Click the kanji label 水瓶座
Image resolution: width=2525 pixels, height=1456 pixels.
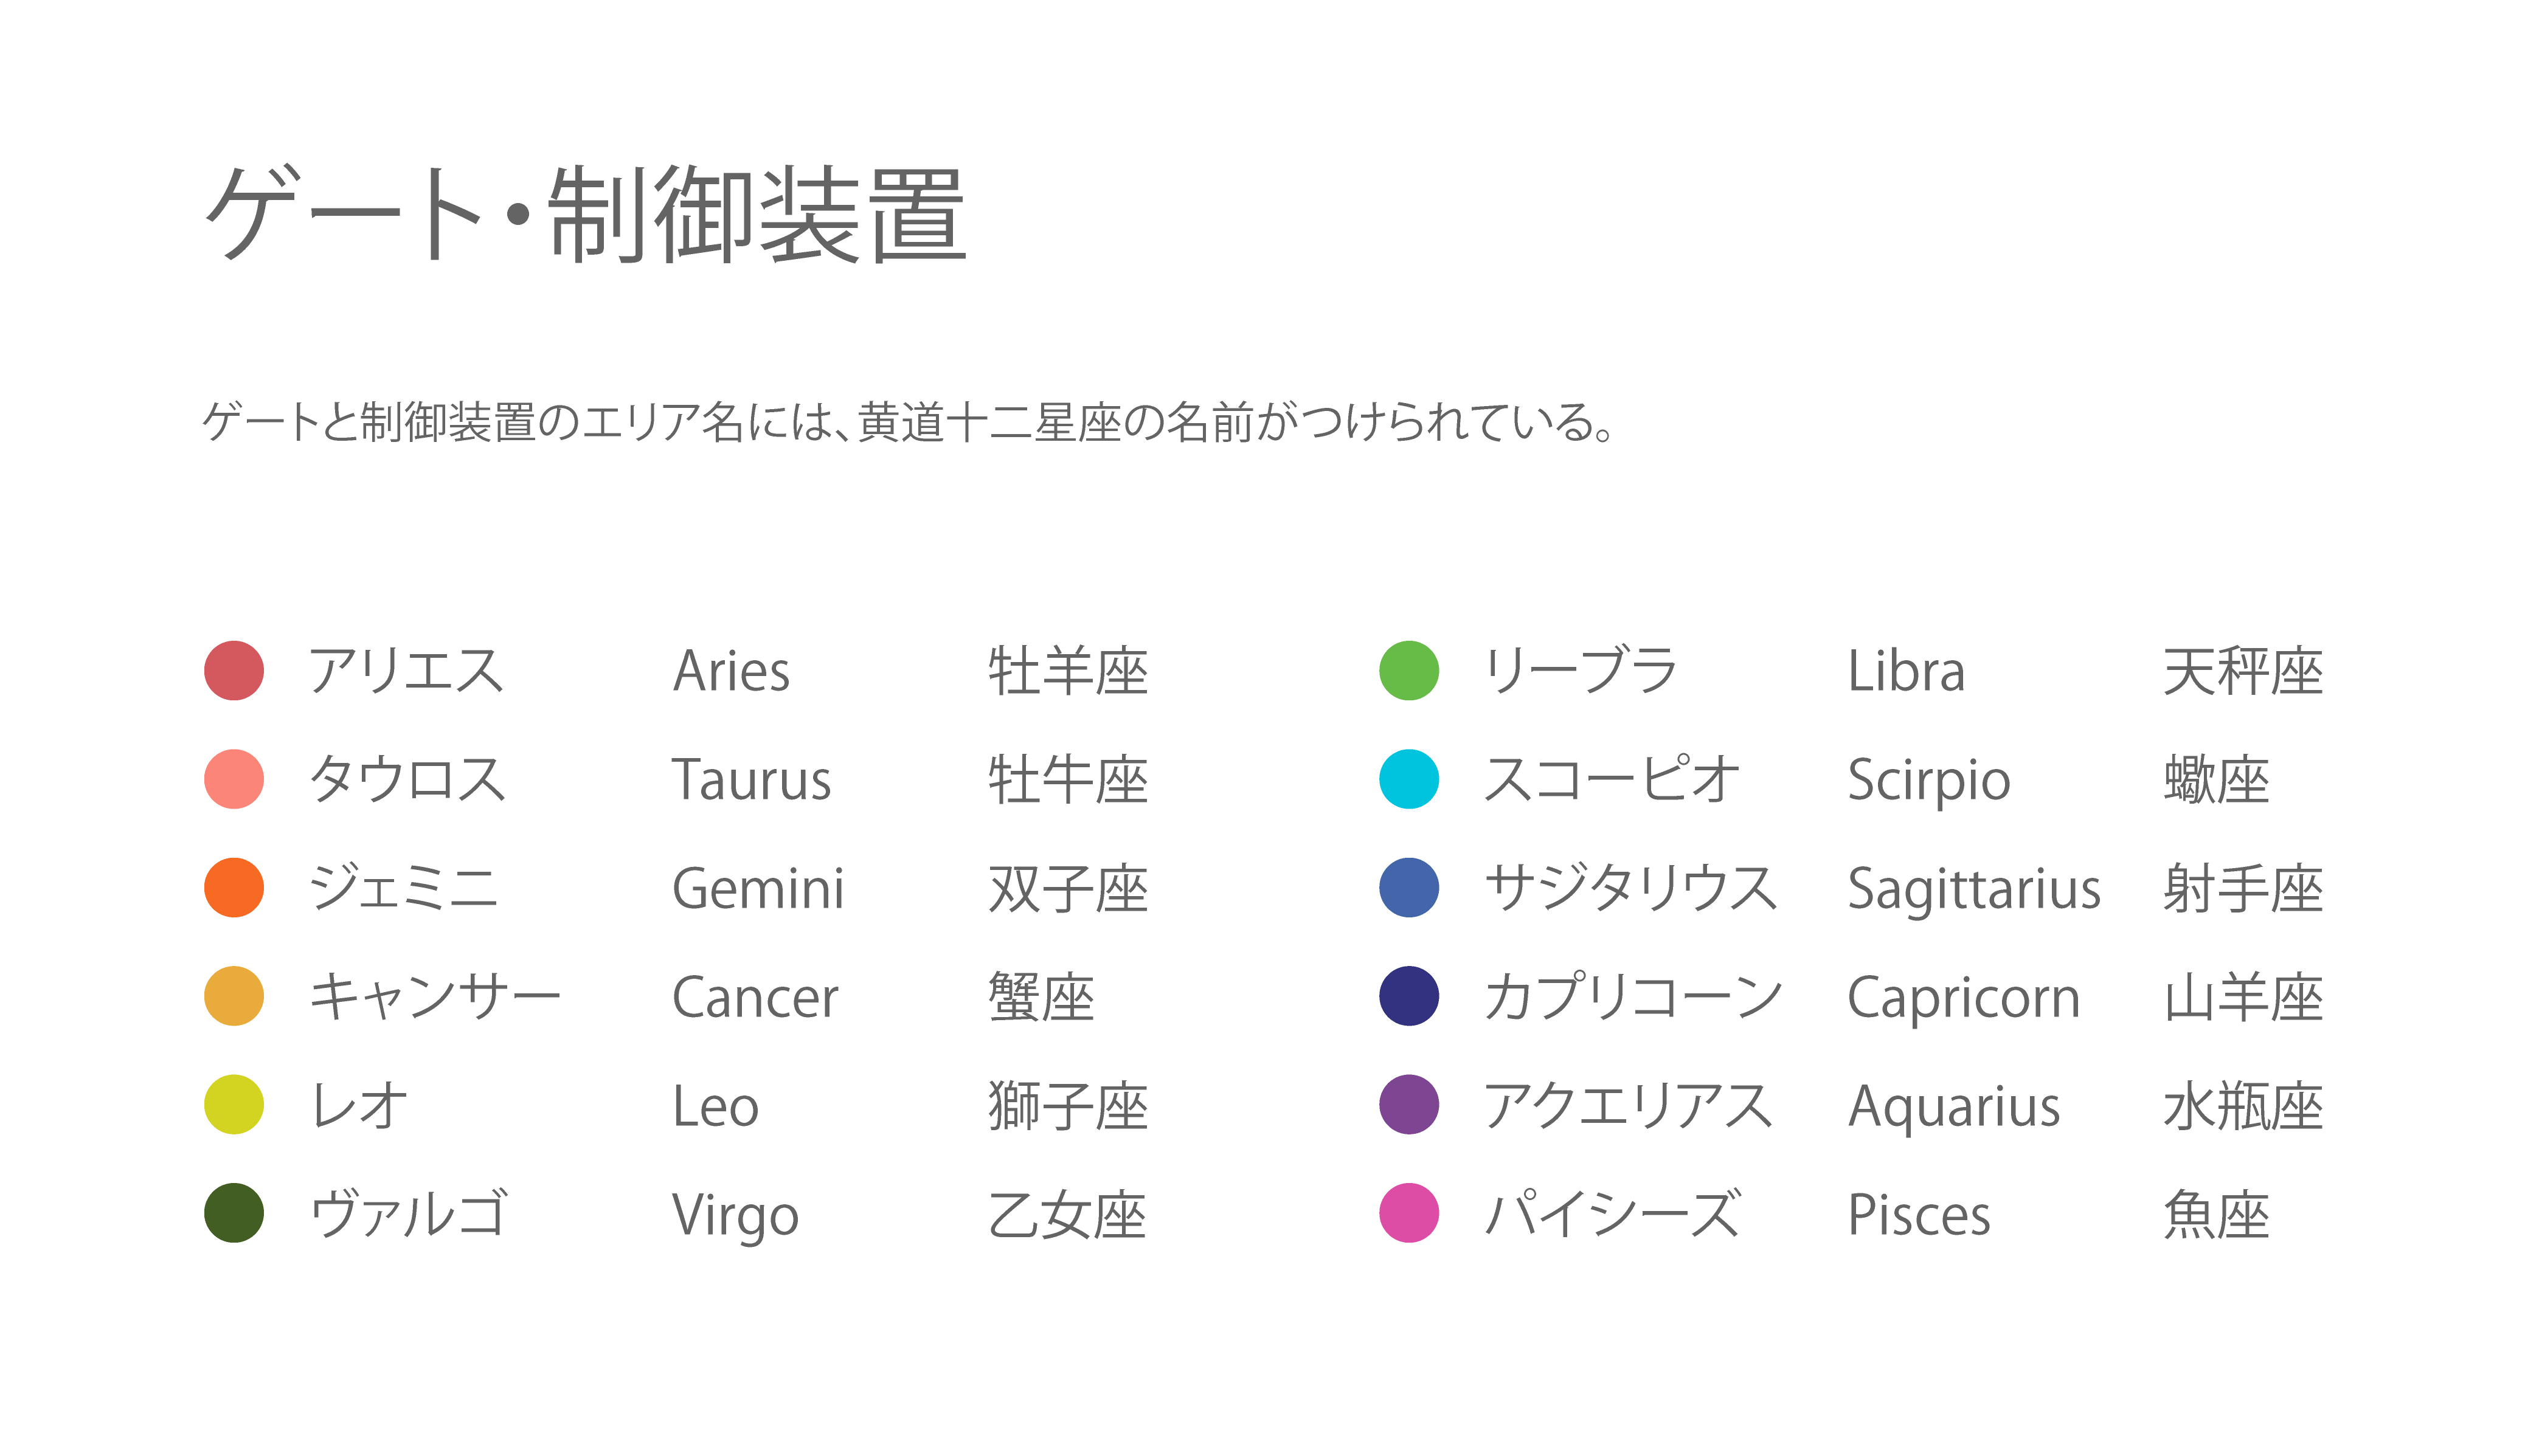click(x=2242, y=1106)
